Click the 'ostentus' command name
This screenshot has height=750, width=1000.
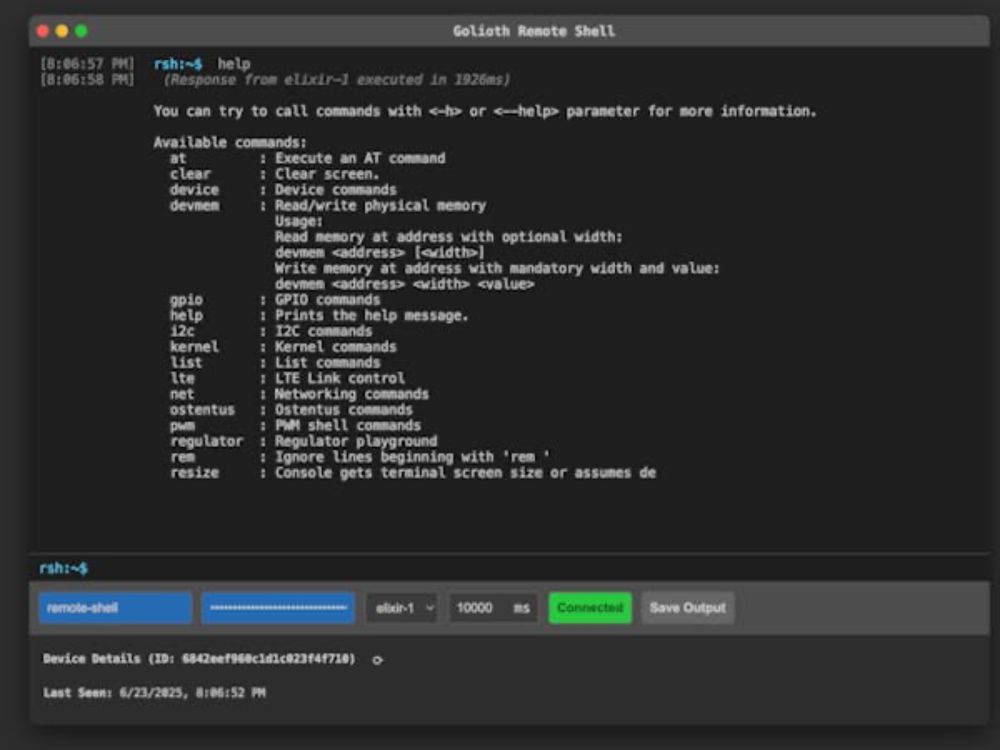pos(202,409)
